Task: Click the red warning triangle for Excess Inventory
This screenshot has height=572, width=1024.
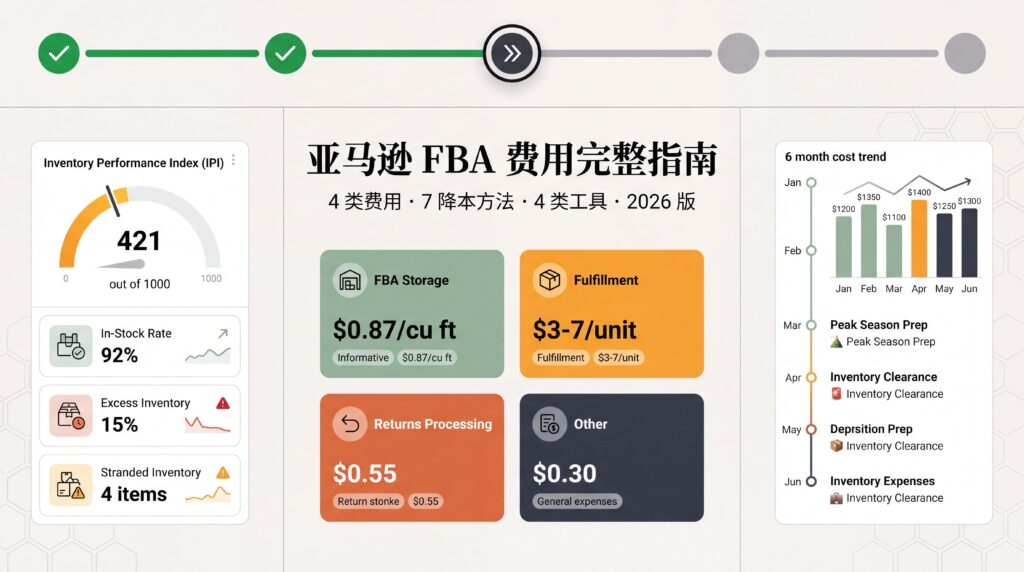Action: 223,403
